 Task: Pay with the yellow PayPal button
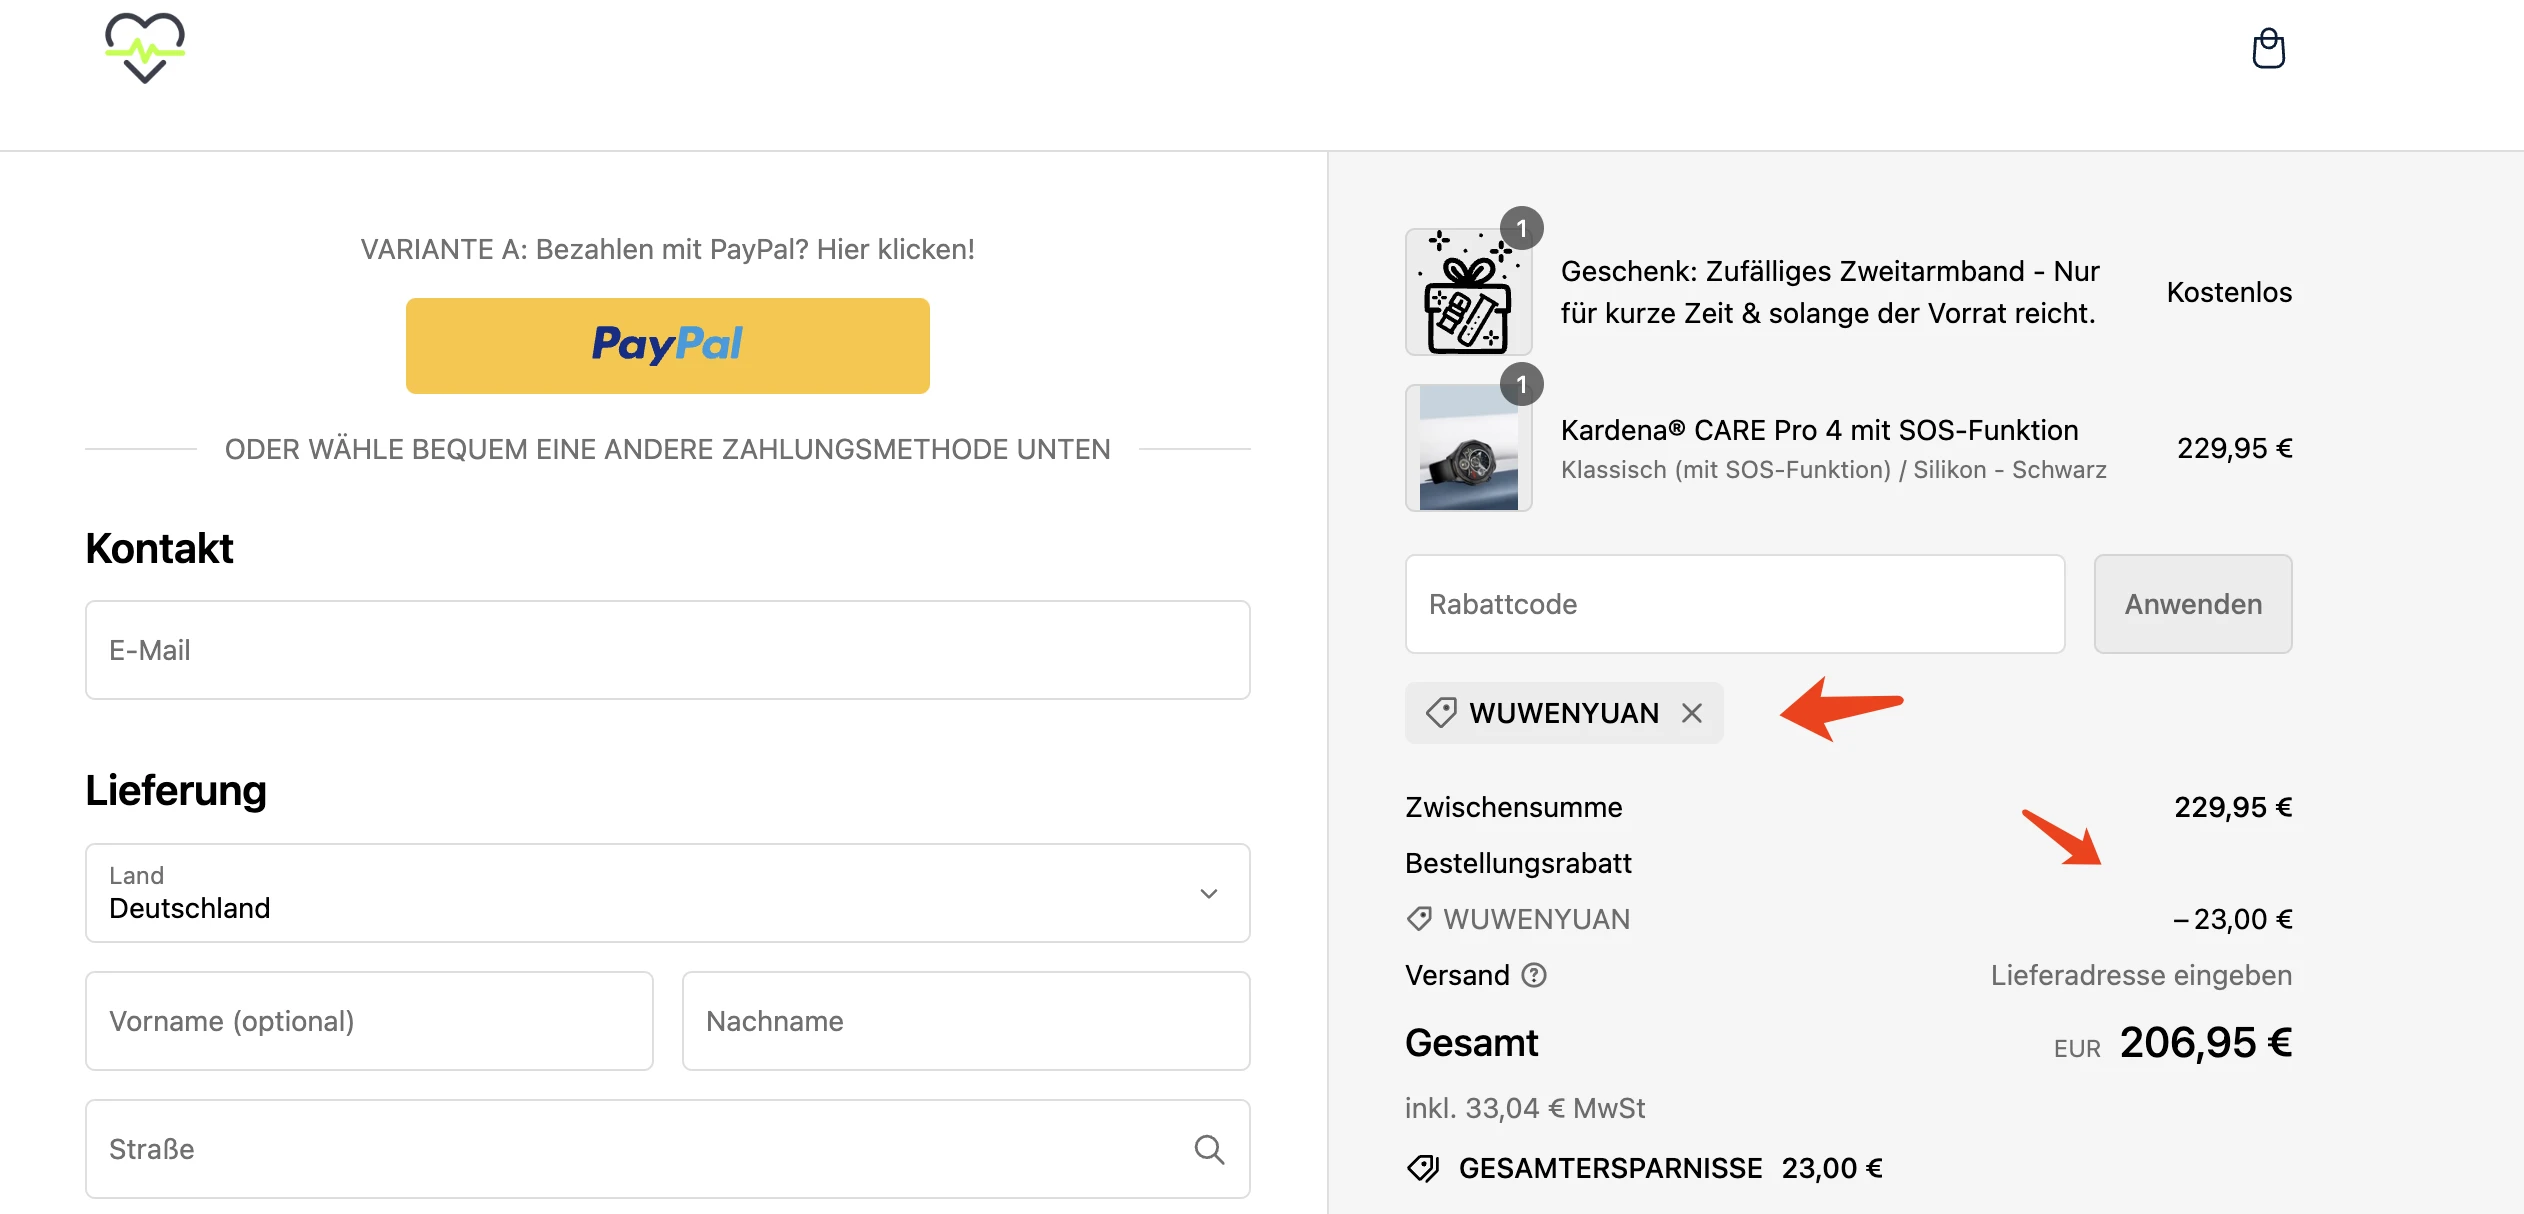point(667,345)
